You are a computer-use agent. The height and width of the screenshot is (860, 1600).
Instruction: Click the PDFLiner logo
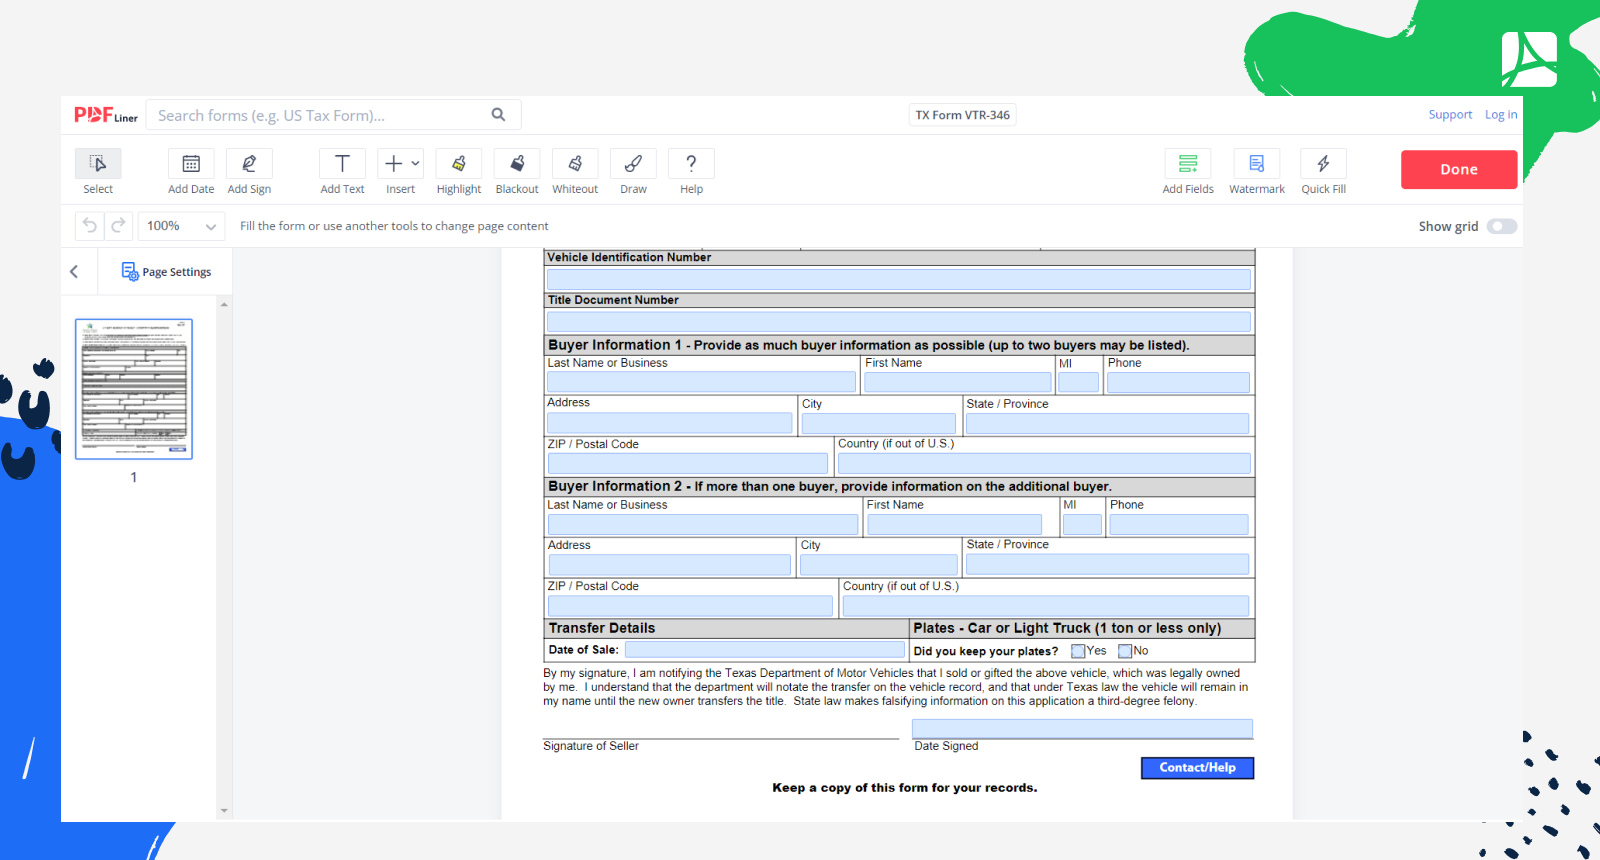106,115
